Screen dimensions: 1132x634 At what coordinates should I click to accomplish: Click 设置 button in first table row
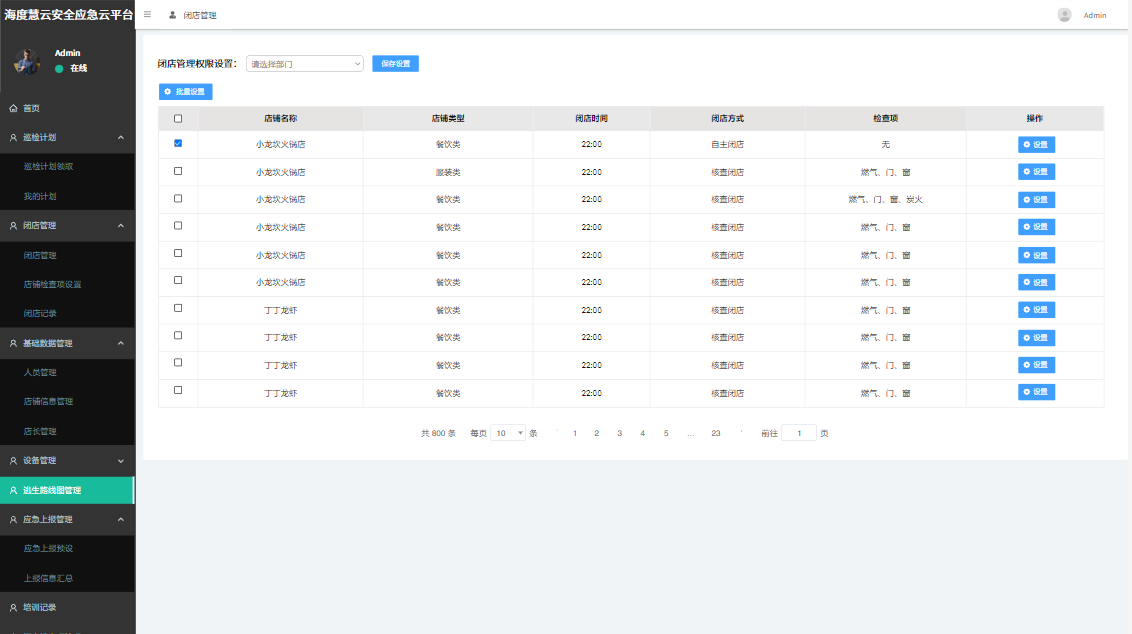coord(1036,145)
